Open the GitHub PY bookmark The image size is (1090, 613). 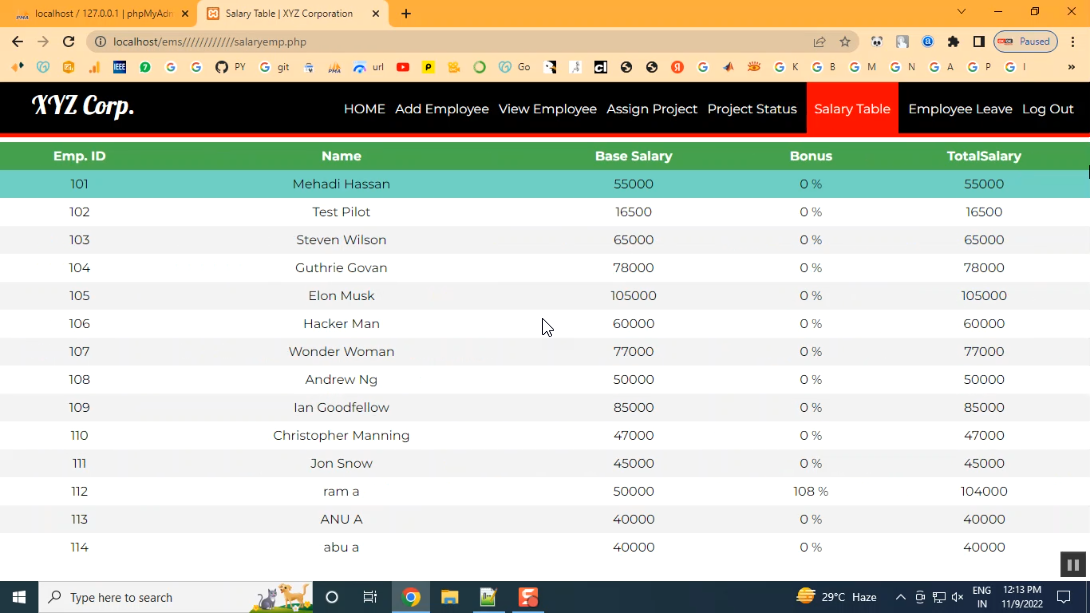pyautogui.click(x=230, y=68)
